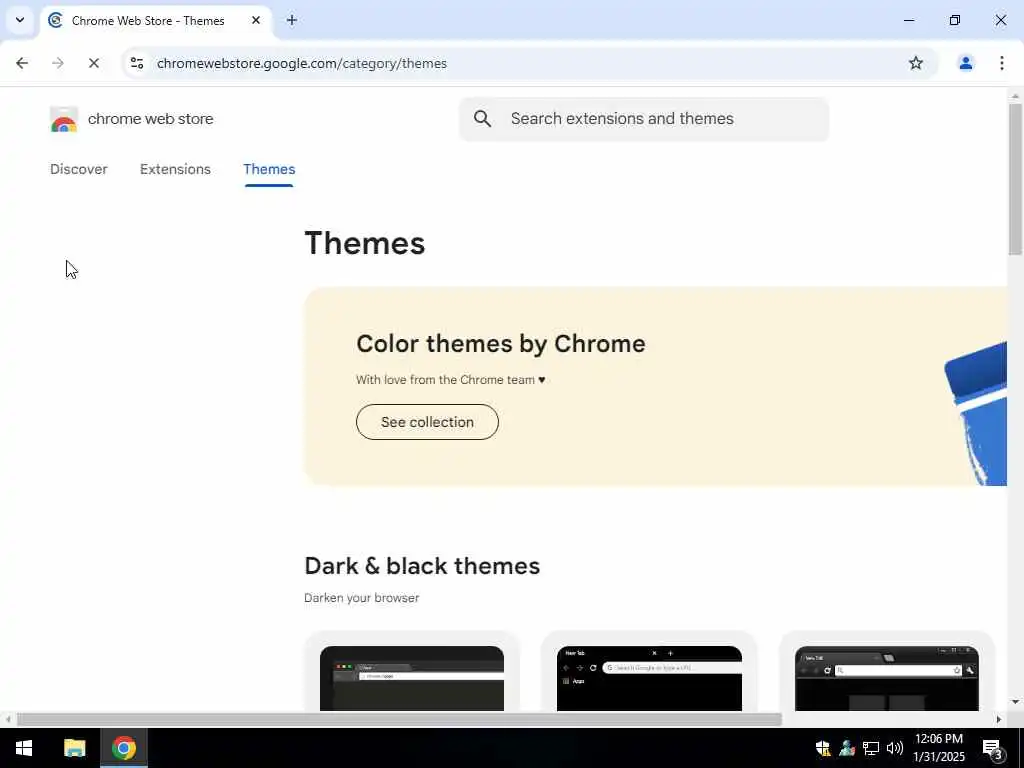The image size is (1024, 768).
Task: Click the Chrome Web Store - Themes tab title
Action: 148,21
